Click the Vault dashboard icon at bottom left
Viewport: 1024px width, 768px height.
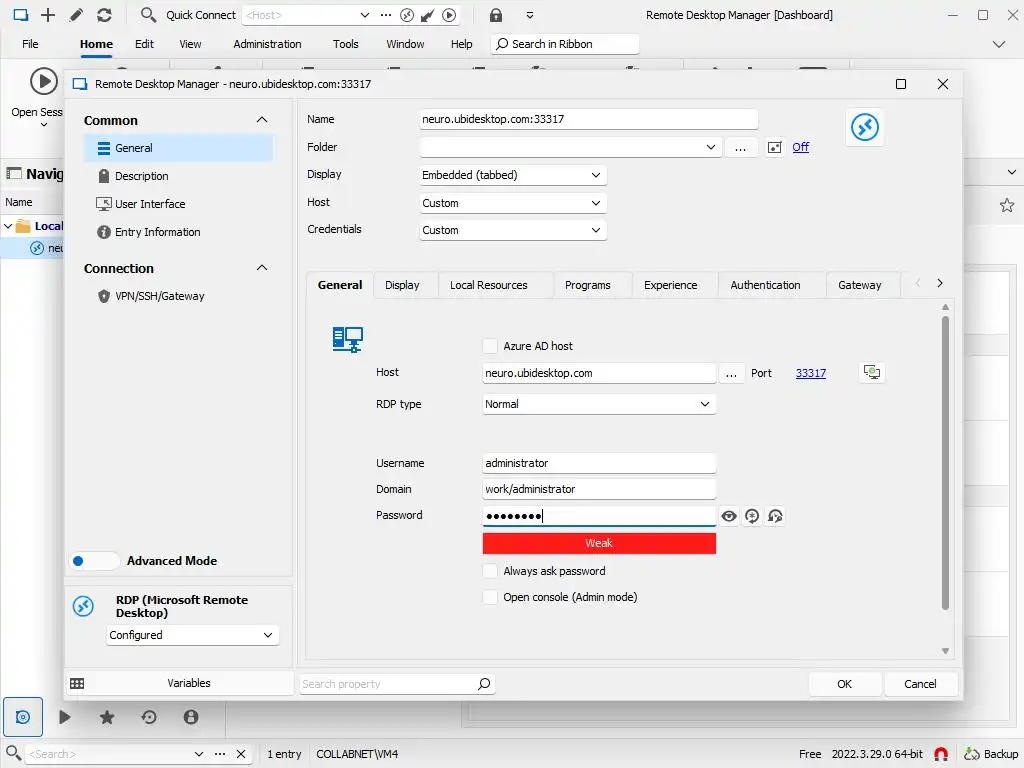click(23, 717)
